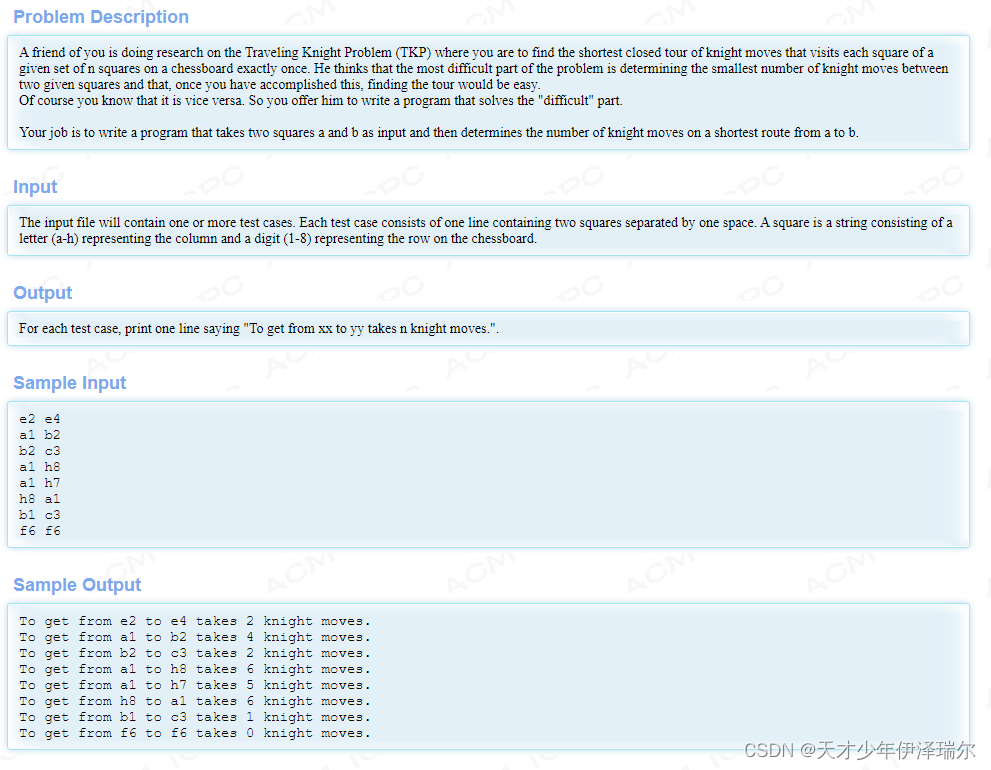This screenshot has width=991, height=770.
Task: Click sample input line 'h8 a1'
Action: 40,499
